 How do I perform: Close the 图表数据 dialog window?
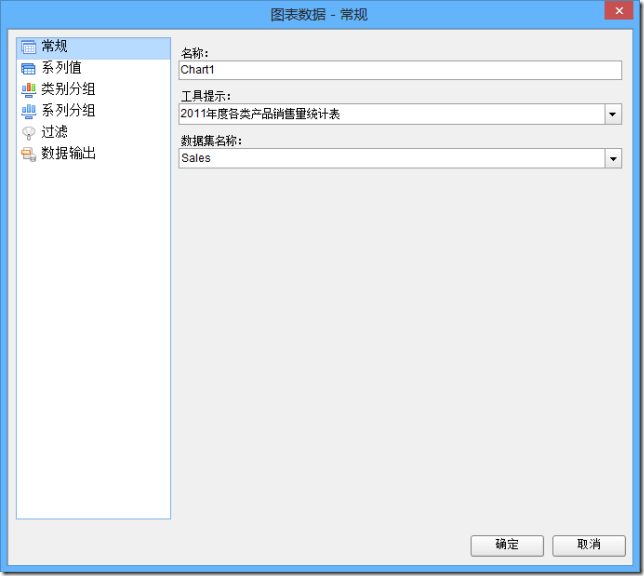click(x=619, y=10)
